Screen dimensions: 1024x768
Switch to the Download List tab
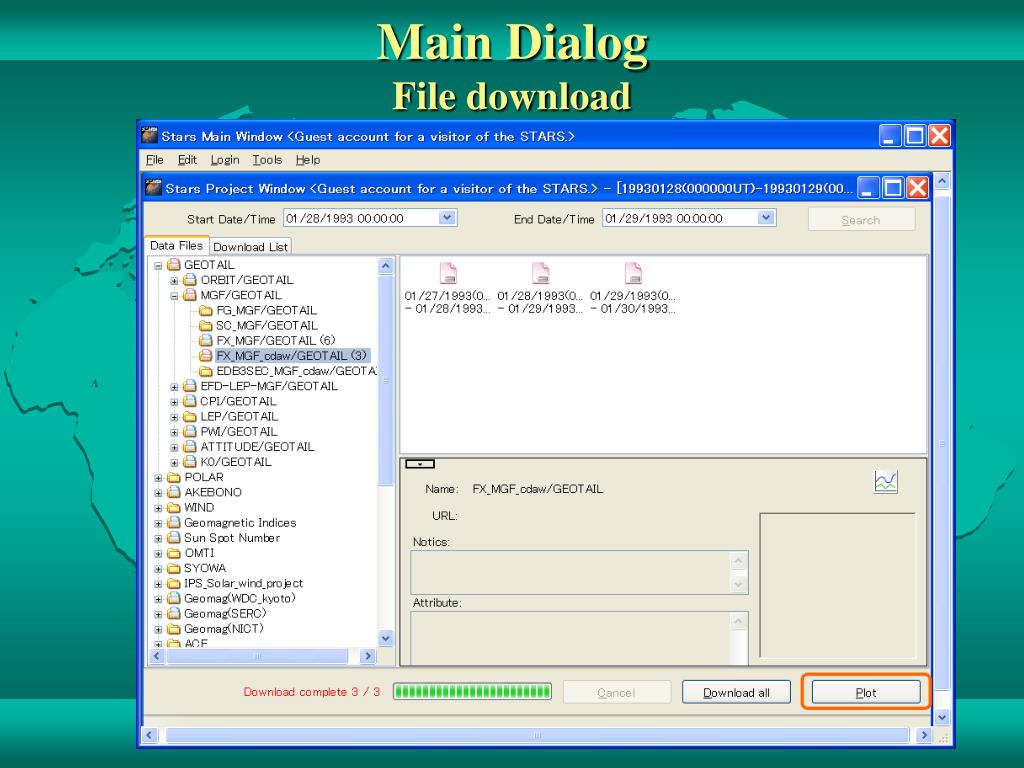[x=250, y=247]
